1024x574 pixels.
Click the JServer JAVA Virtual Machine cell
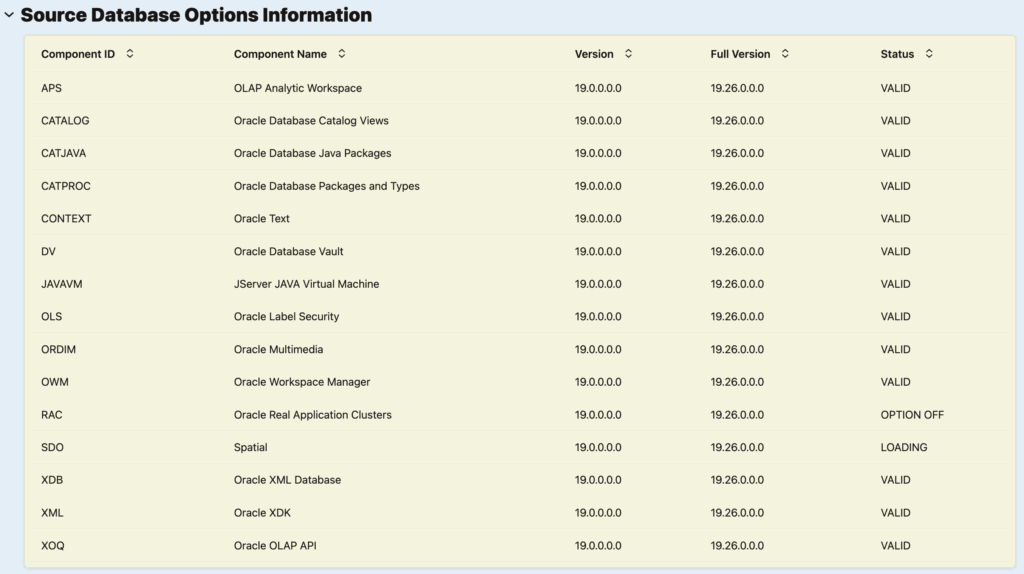[306, 284]
